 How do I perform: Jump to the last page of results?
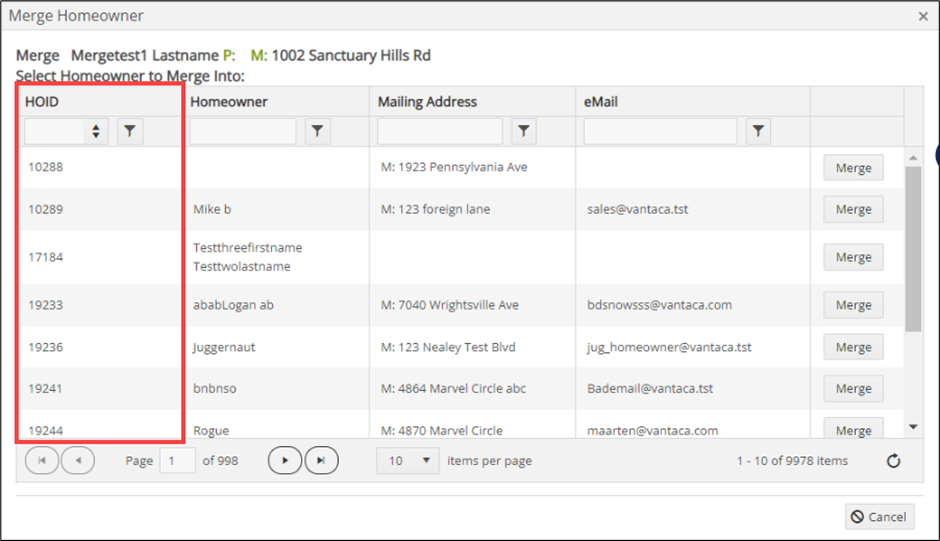pyautogui.click(x=321, y=461)
